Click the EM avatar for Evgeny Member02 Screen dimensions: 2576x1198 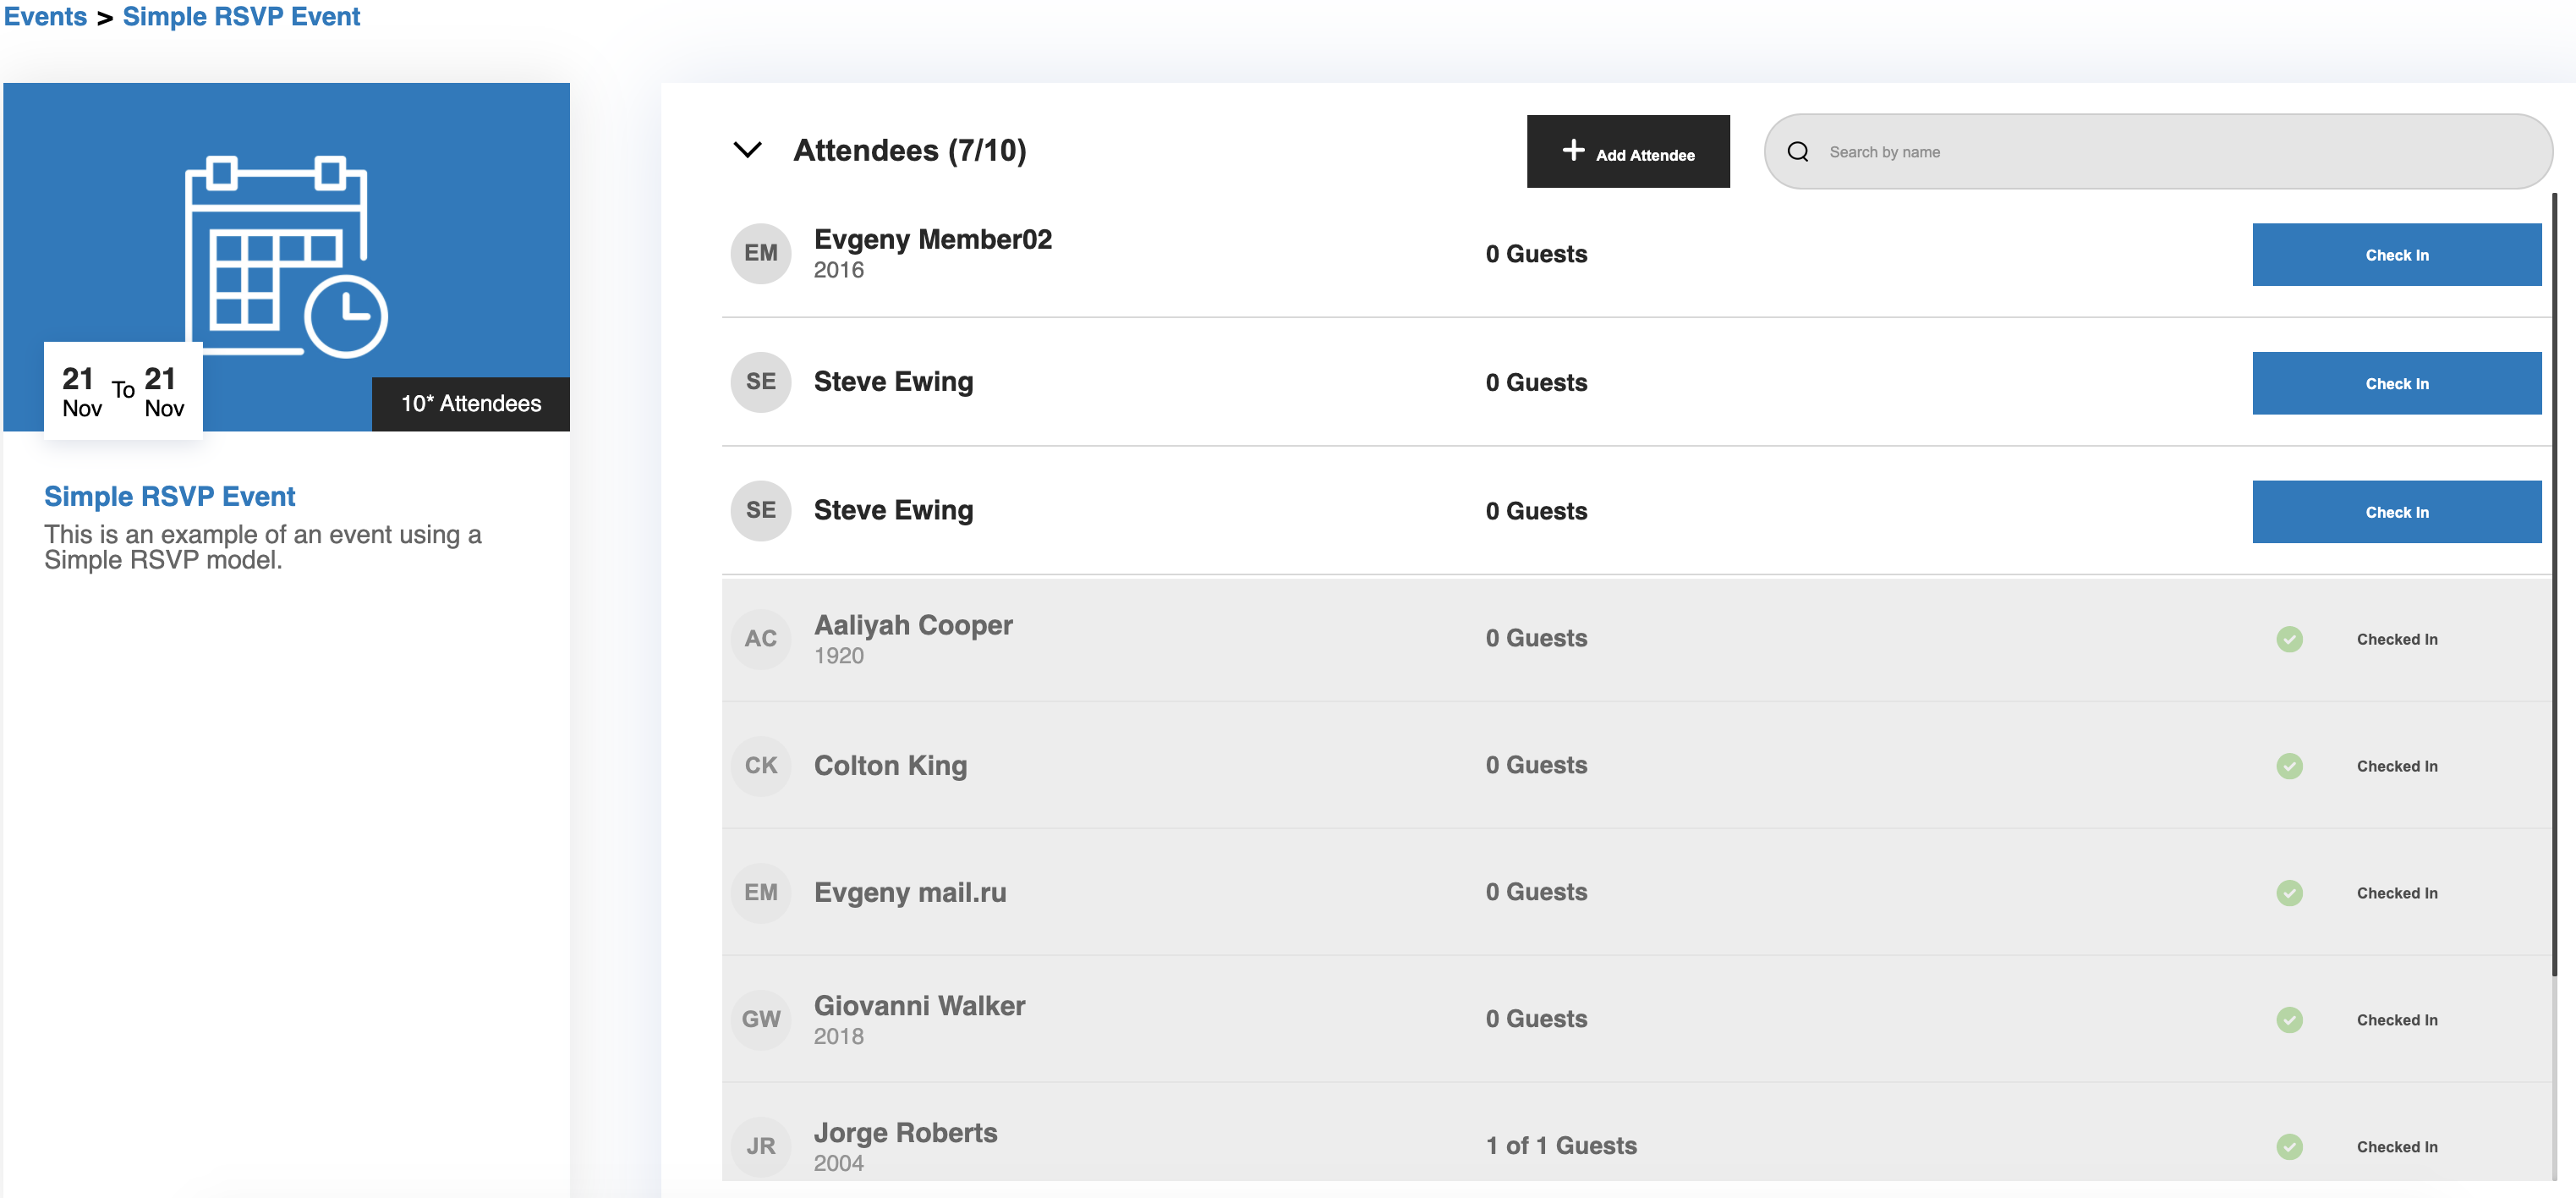pos(760,253)
